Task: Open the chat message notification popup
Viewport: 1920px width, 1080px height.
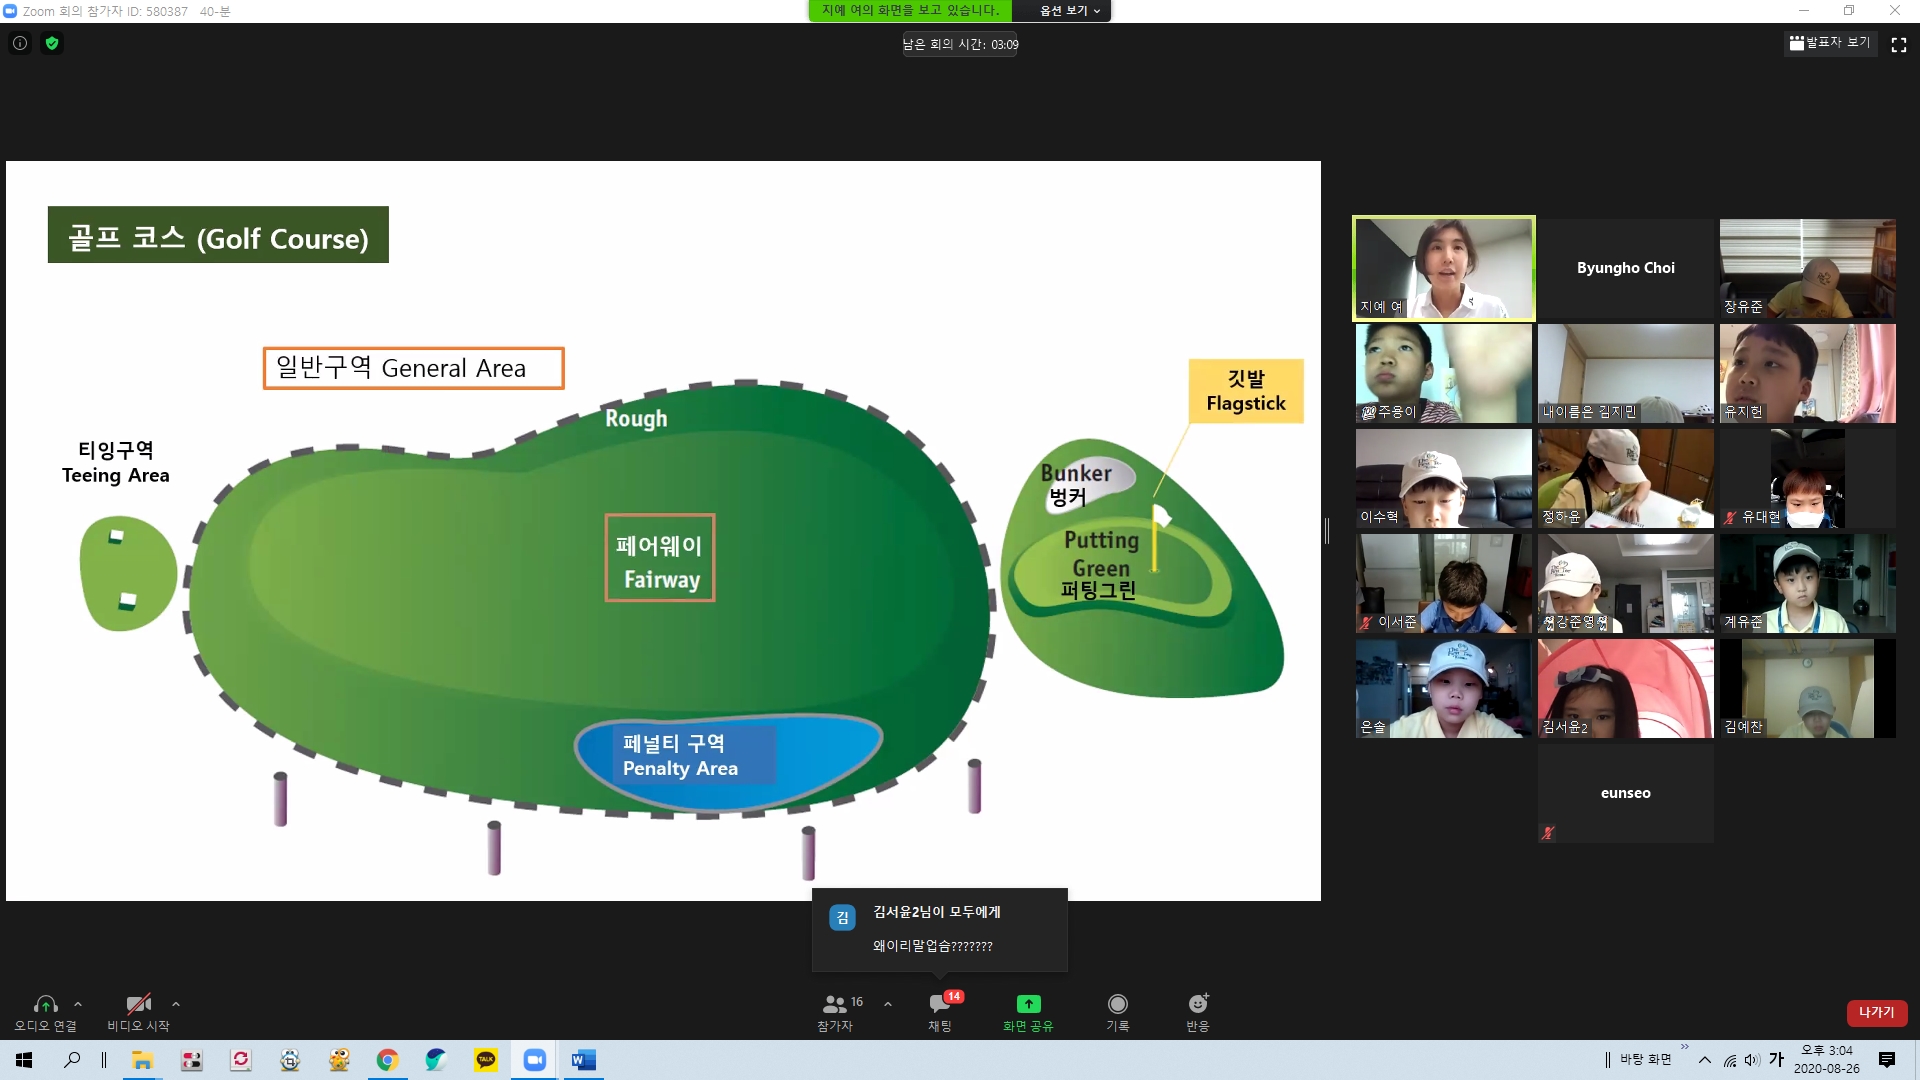Action: [x=939, y=929]
